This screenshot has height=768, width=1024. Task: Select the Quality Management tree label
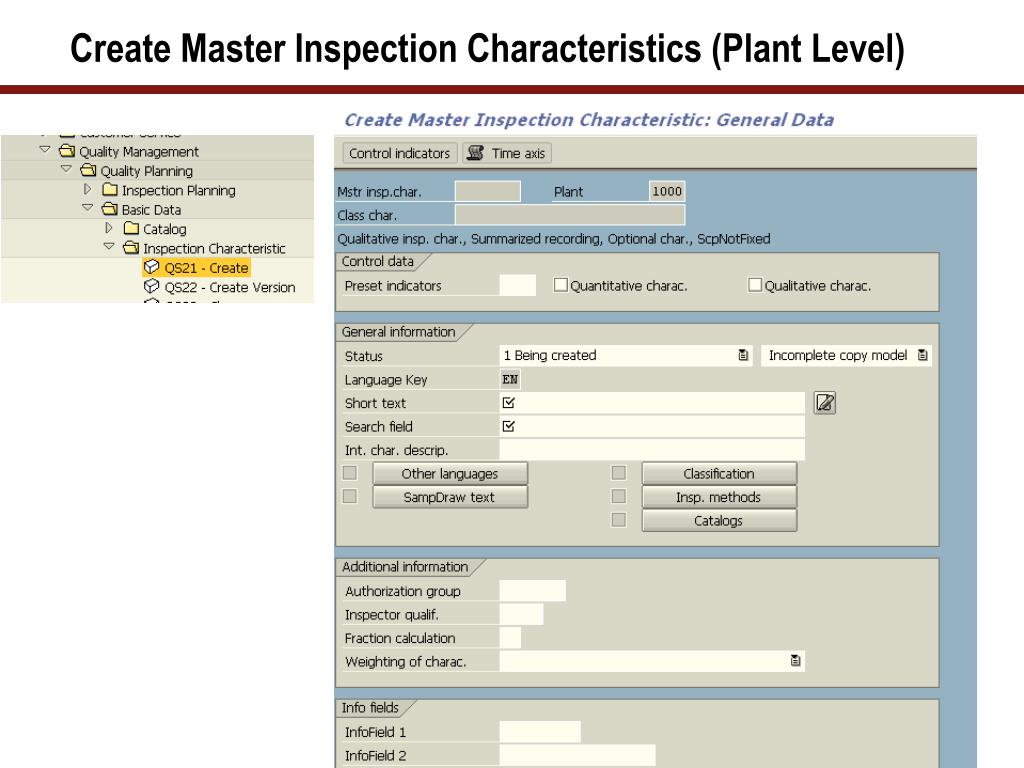click(139, 152)
